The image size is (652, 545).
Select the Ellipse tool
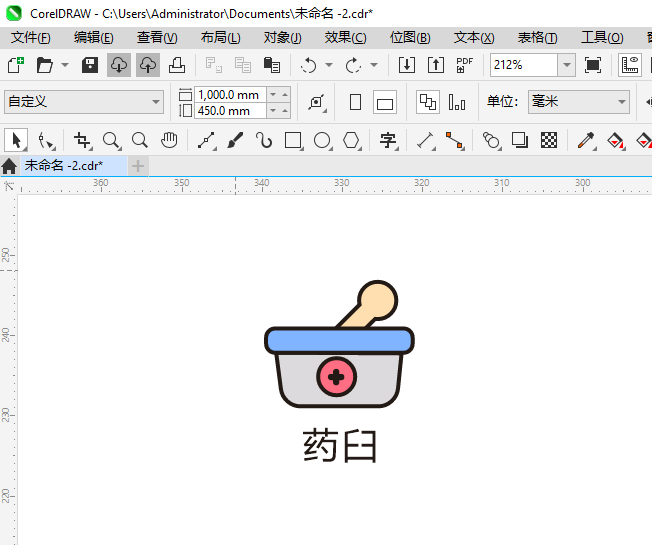(322, 140)
